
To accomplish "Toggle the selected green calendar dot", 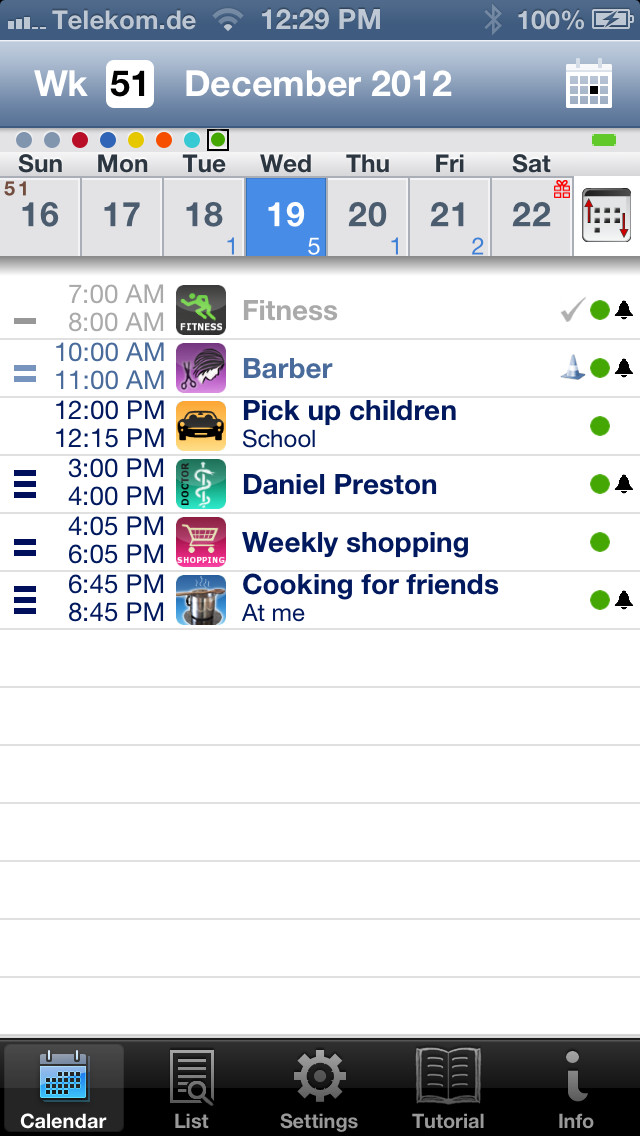I will [x=217, y=139].
